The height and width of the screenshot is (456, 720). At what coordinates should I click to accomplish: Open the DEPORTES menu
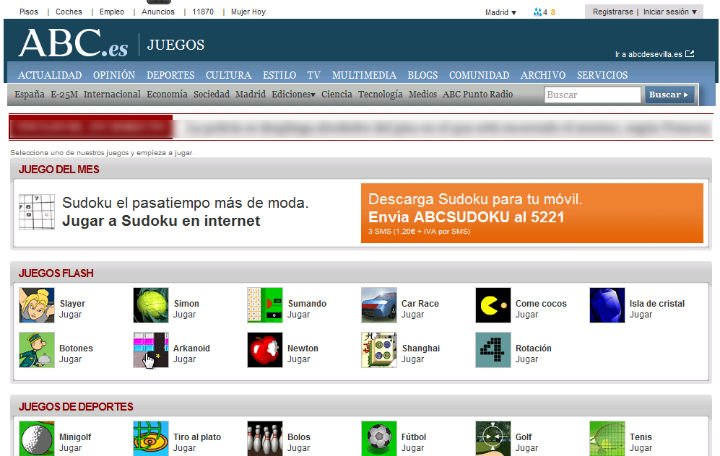170,75
